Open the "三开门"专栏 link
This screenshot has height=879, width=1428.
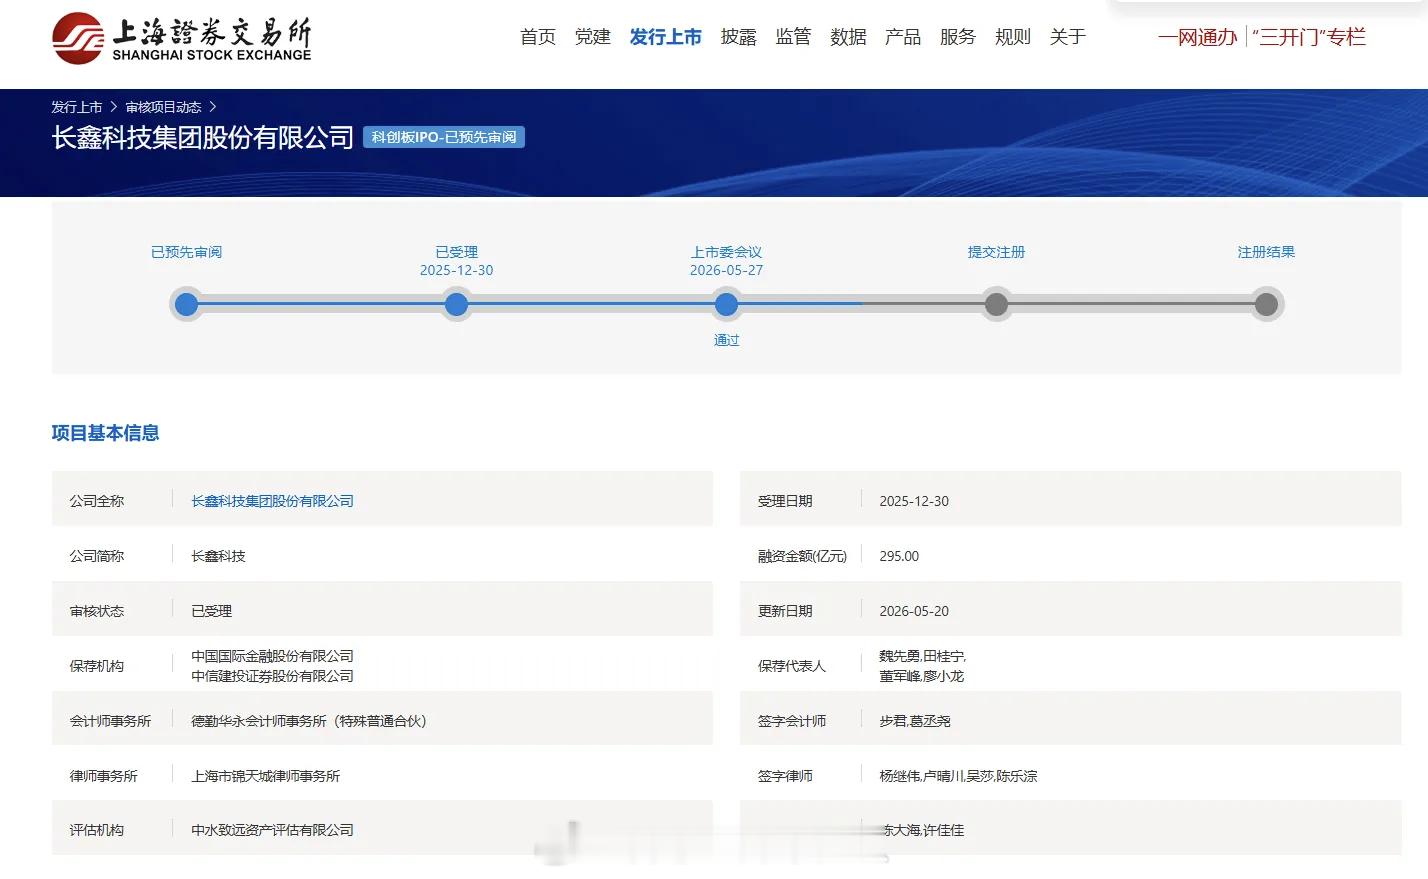tap(1309, 37)
